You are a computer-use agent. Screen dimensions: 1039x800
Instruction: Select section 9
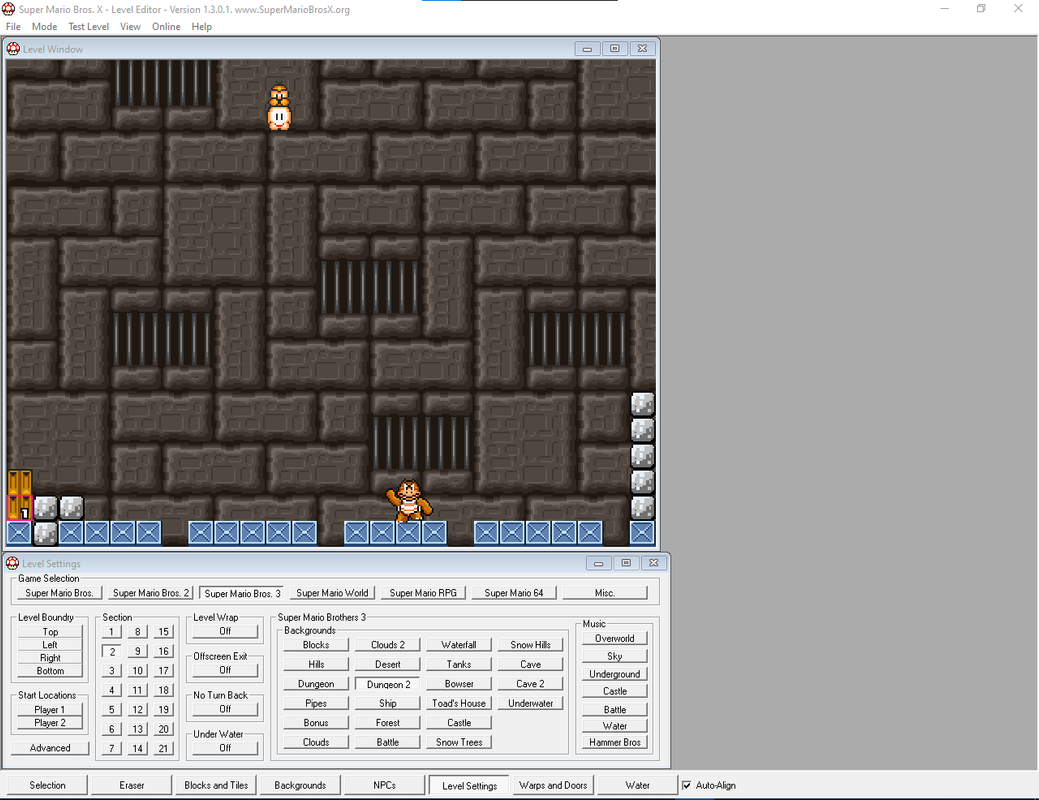[138, 652]
